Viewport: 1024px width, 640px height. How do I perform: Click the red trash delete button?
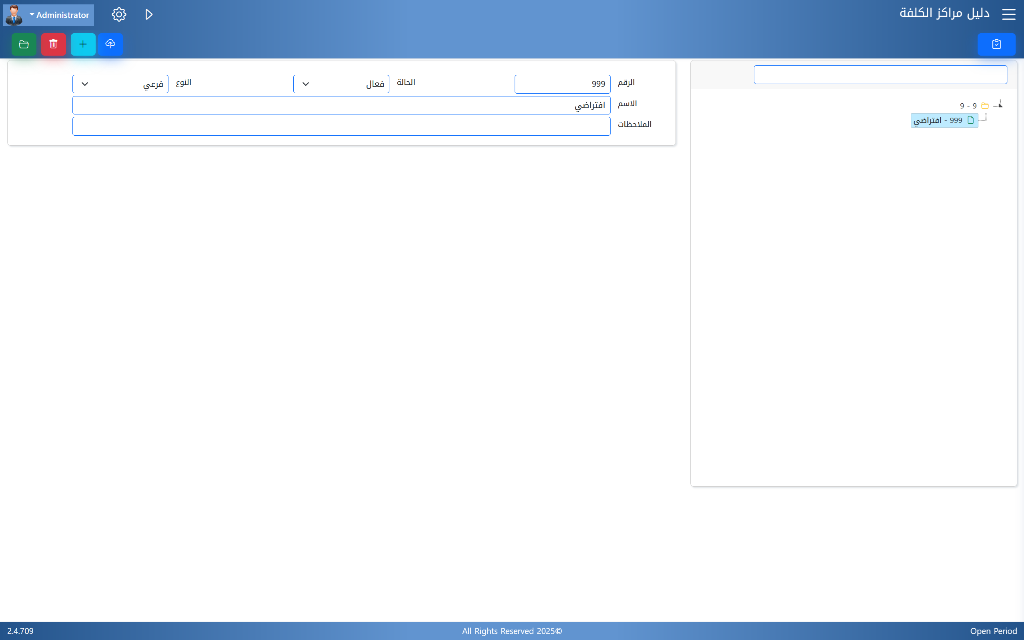click(54, 44)
